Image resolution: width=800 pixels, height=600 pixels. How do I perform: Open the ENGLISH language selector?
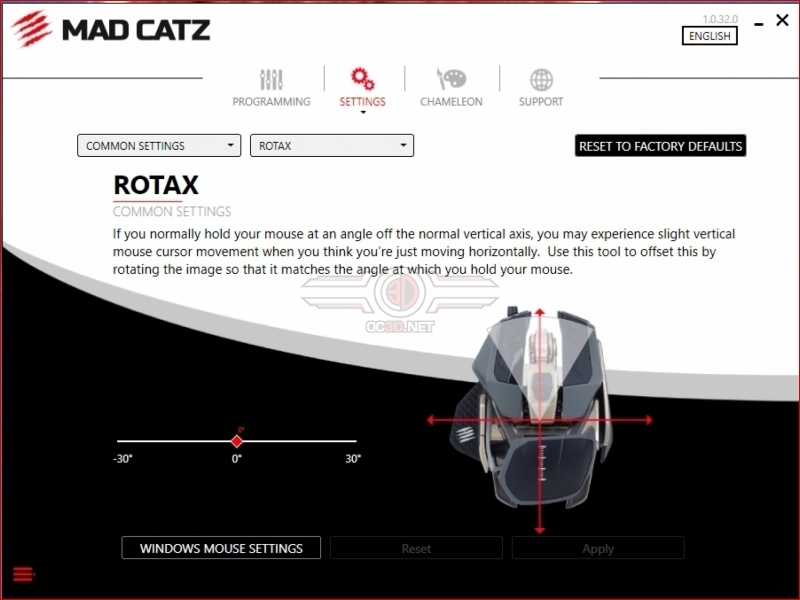pos(709,36)
